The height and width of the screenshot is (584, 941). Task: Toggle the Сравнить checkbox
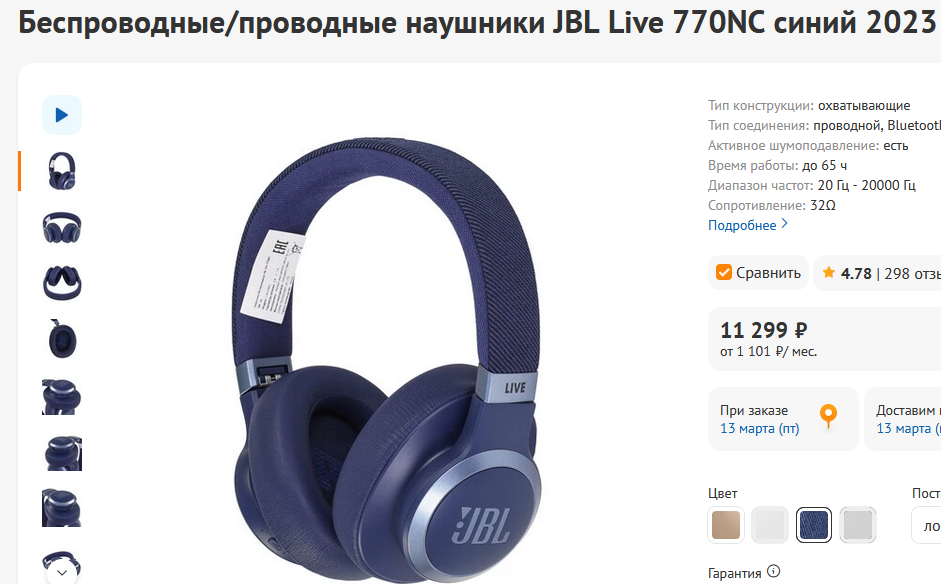[x=724, y=272]
